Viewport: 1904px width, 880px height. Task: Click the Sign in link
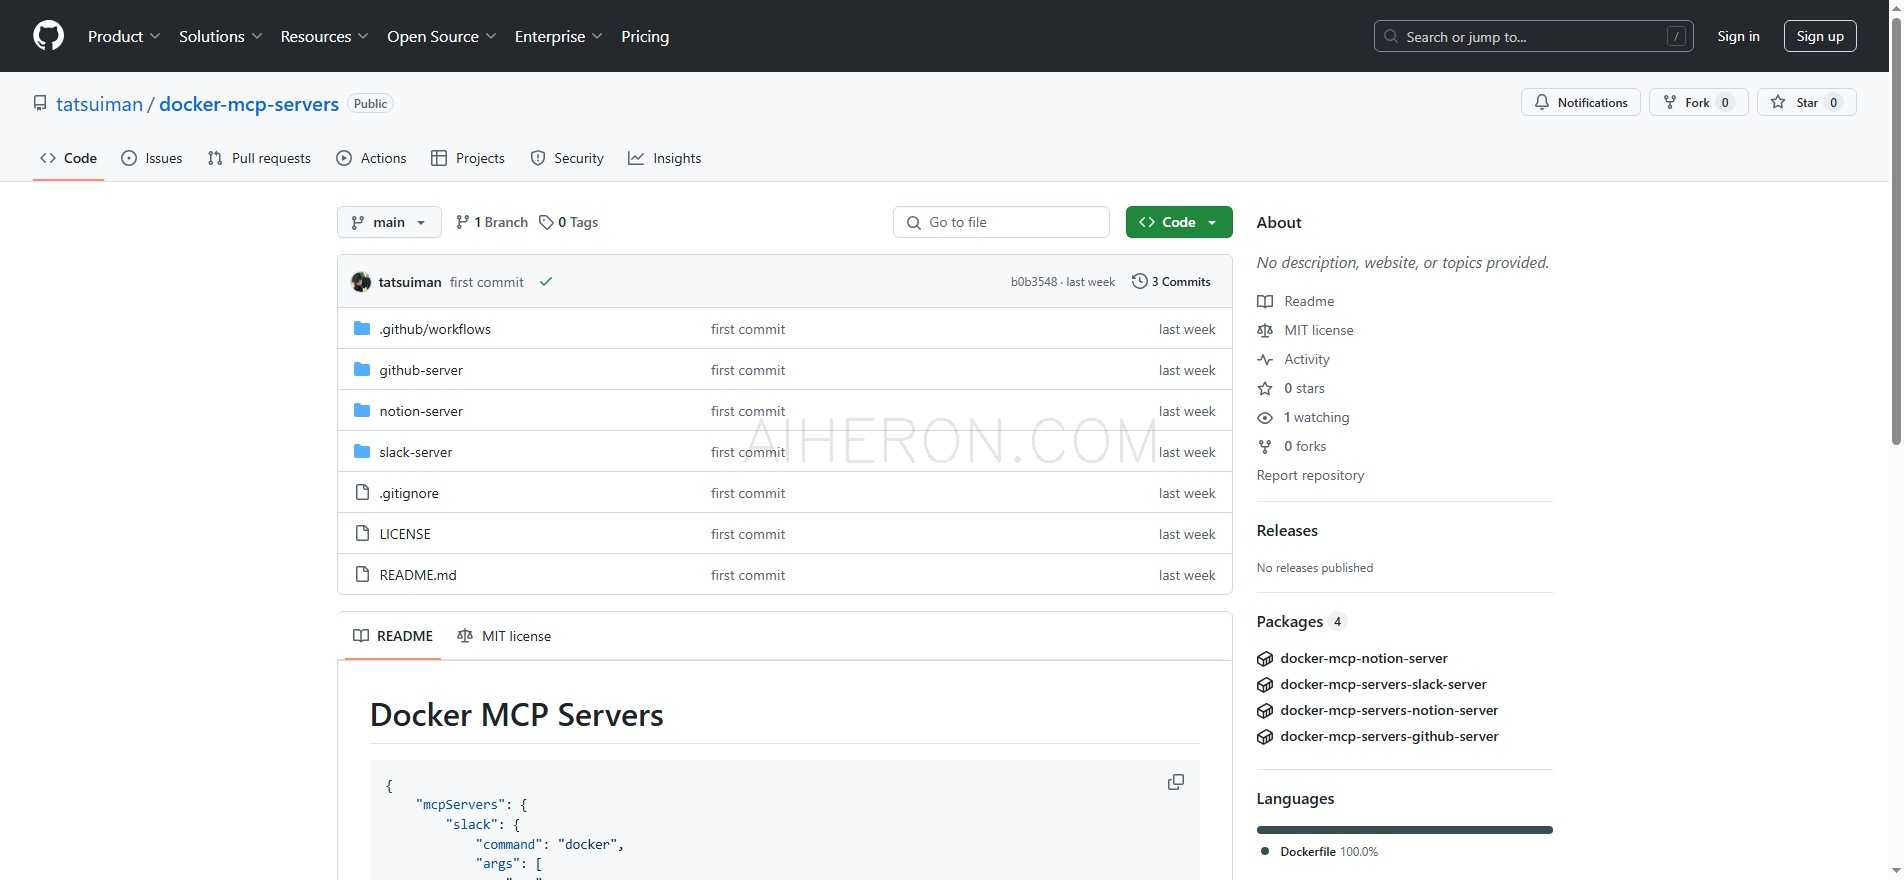tap(1738, 36)
